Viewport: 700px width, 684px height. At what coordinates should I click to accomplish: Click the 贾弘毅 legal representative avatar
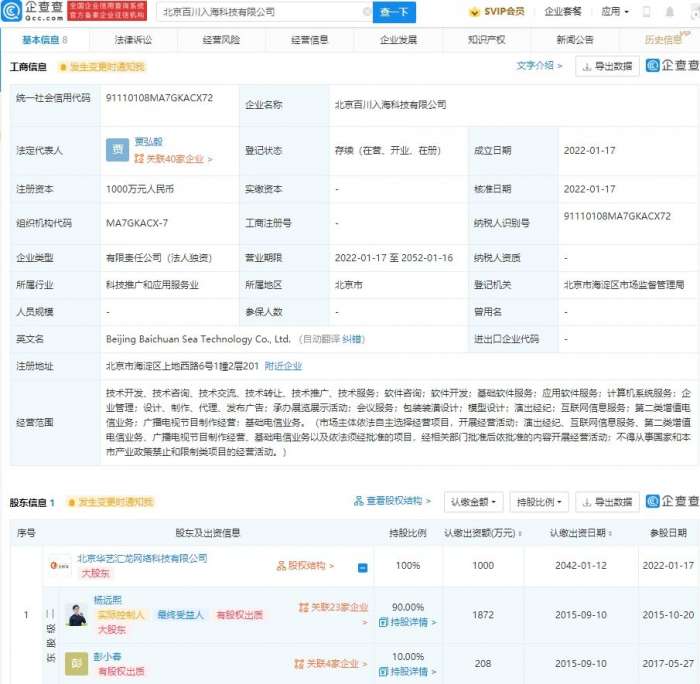point(117,149)
